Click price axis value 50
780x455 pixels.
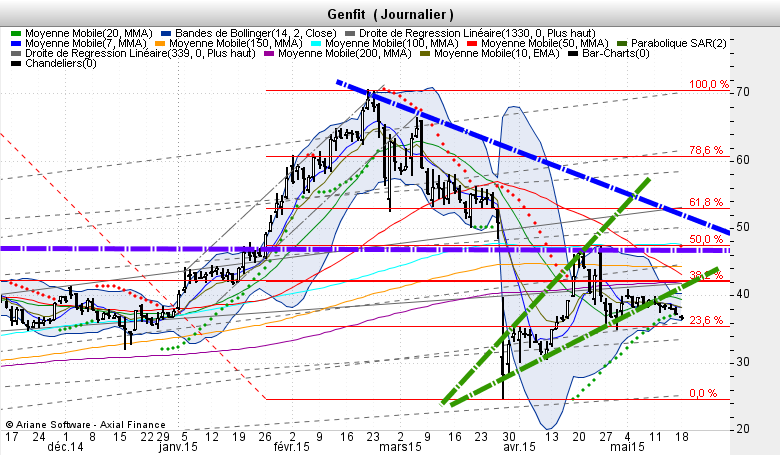(743, 227)
